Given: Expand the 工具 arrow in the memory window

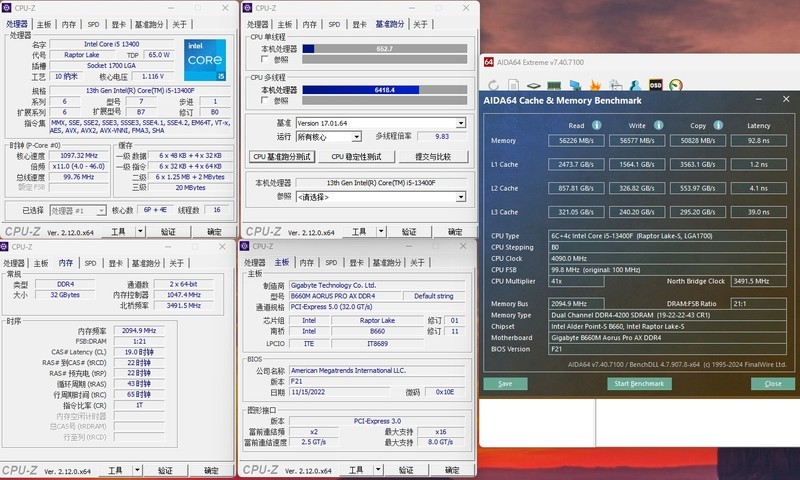Looking at the screenshot, I should click(x=137, y=470).
